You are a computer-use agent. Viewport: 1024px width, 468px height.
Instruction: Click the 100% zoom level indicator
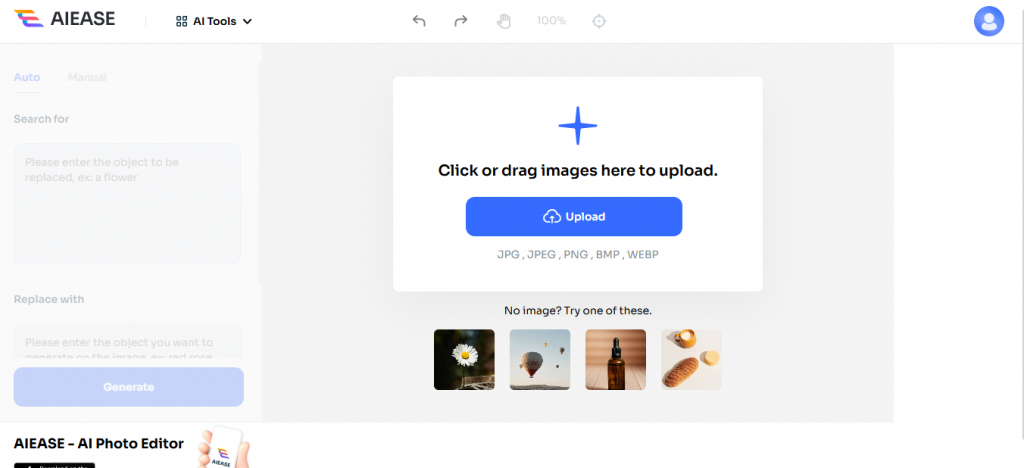(x=551, y=21)
